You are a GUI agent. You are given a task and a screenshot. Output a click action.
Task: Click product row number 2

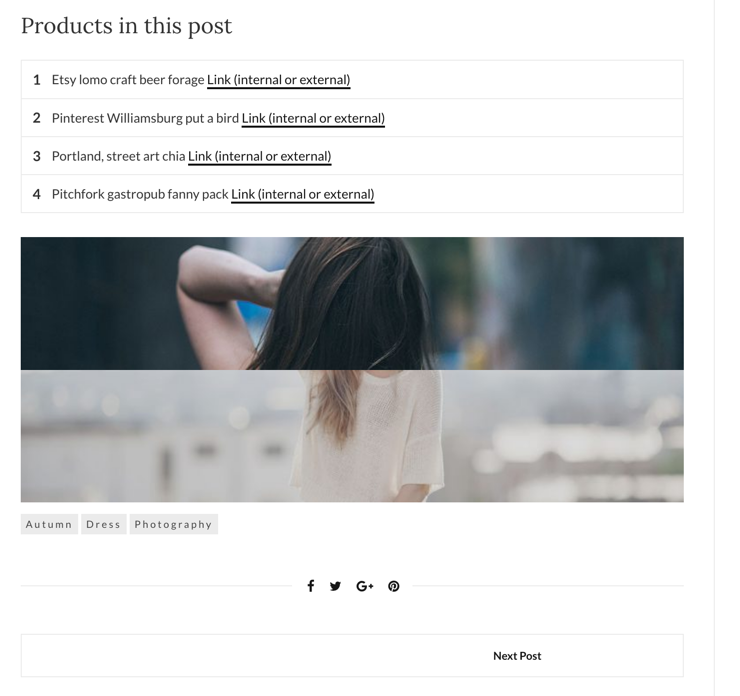click(352, 118)
